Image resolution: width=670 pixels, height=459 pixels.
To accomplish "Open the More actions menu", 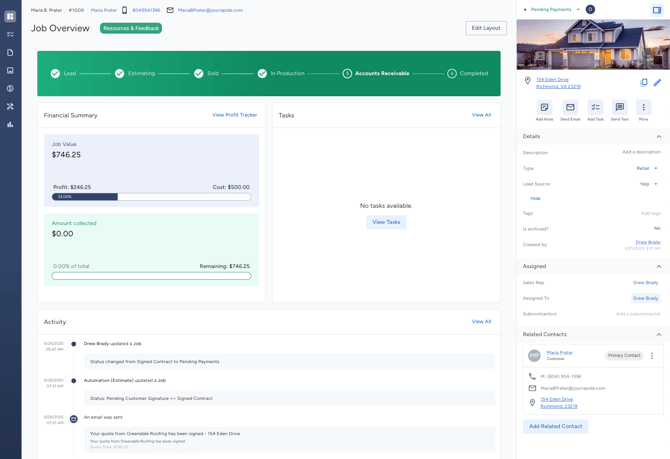I will tap(644, 107).
